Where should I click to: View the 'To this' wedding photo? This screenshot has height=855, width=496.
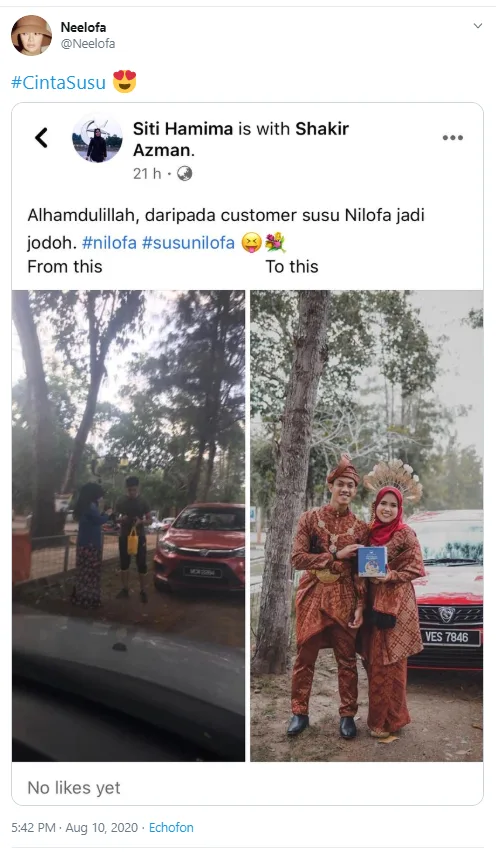[366, 525]
